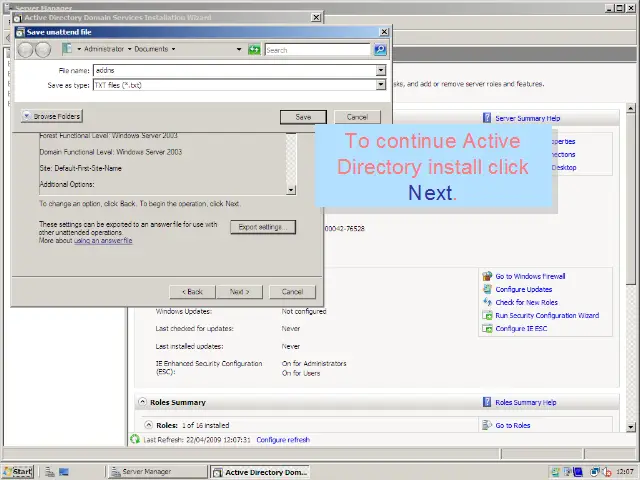Screen dimensions: 640x480
Task: Click the red security alert tray icon
Action: point(607,472)
